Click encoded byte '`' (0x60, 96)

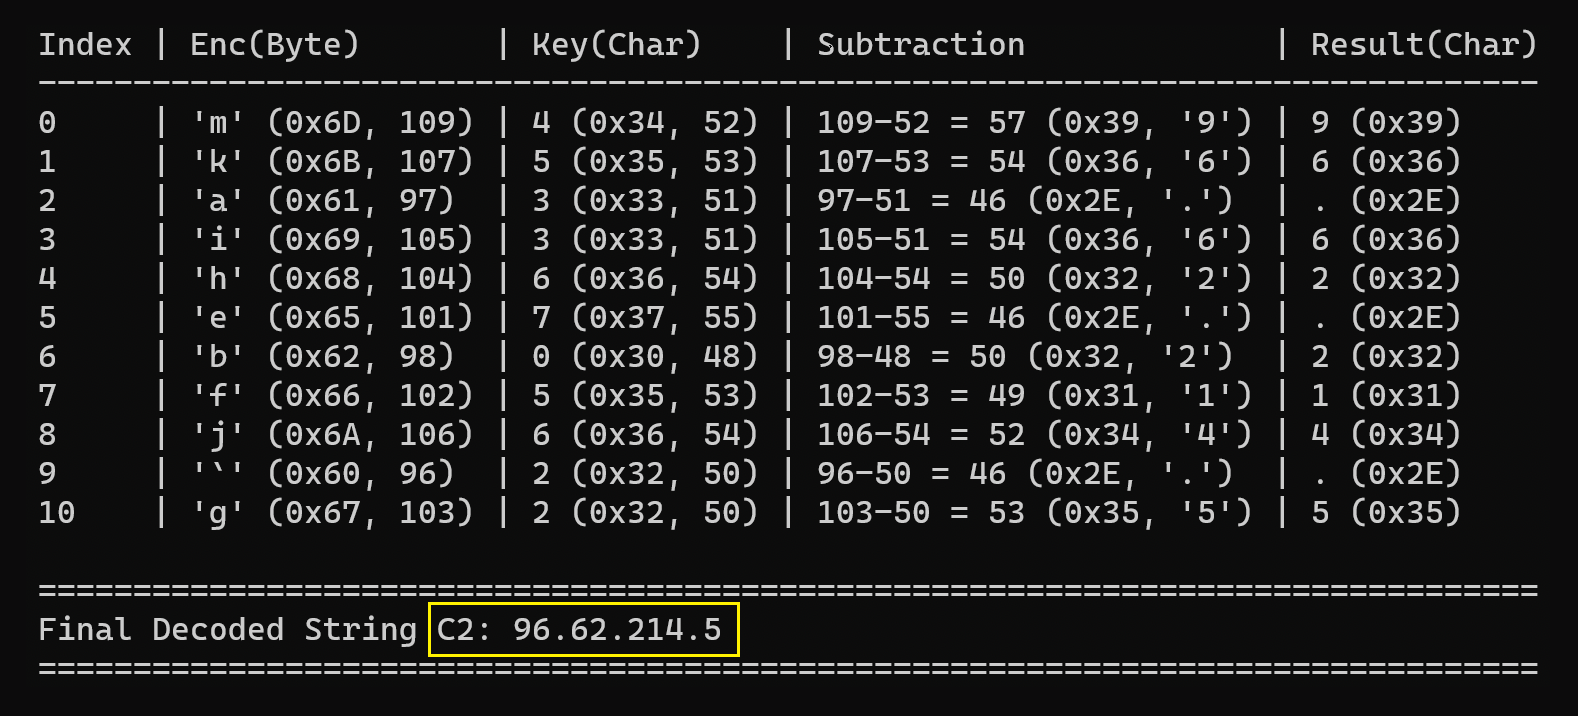[323, 474]
